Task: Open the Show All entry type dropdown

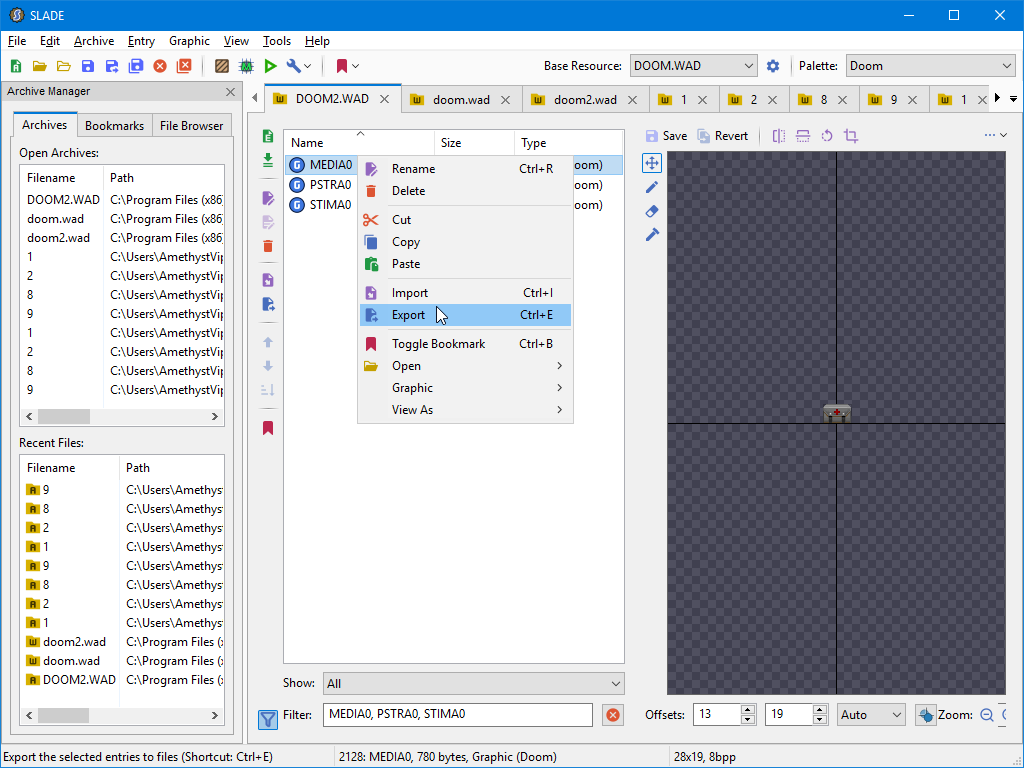Action: tap(473, 684)
